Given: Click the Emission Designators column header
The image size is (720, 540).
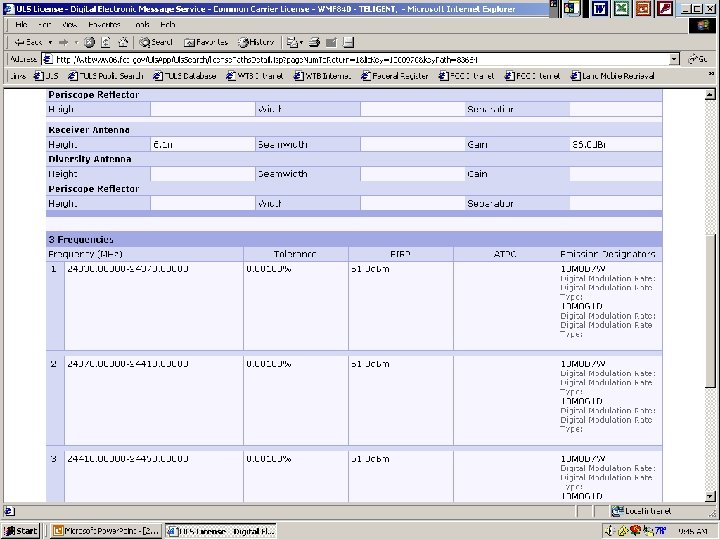Looking at the screenshot, I should tap(608, 254).
